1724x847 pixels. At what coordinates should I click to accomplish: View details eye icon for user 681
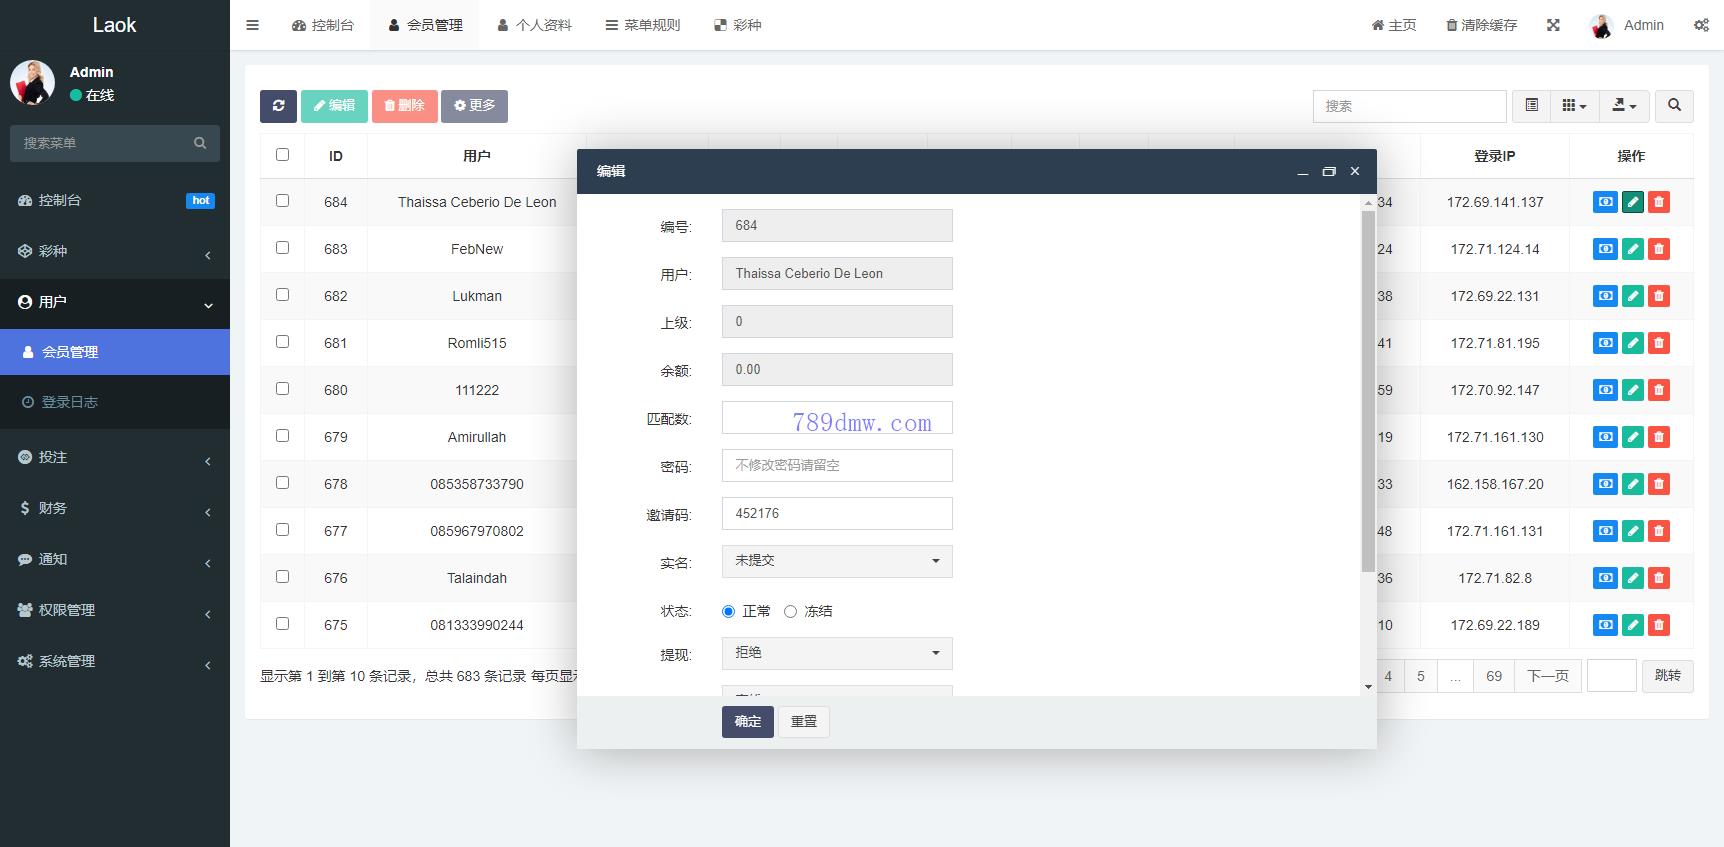(1604, 343)
